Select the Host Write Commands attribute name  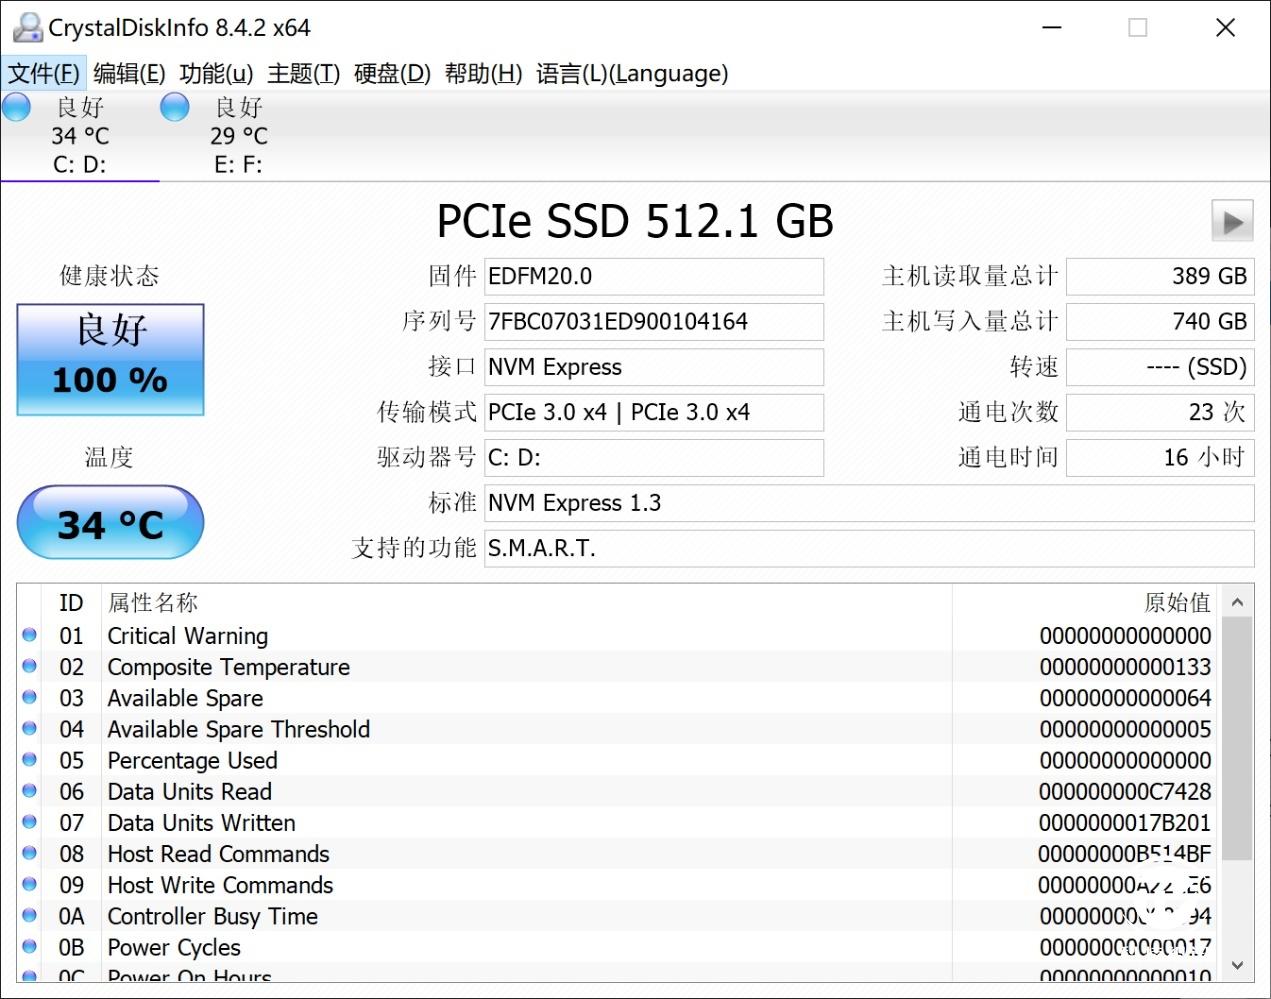coord(221,885)
